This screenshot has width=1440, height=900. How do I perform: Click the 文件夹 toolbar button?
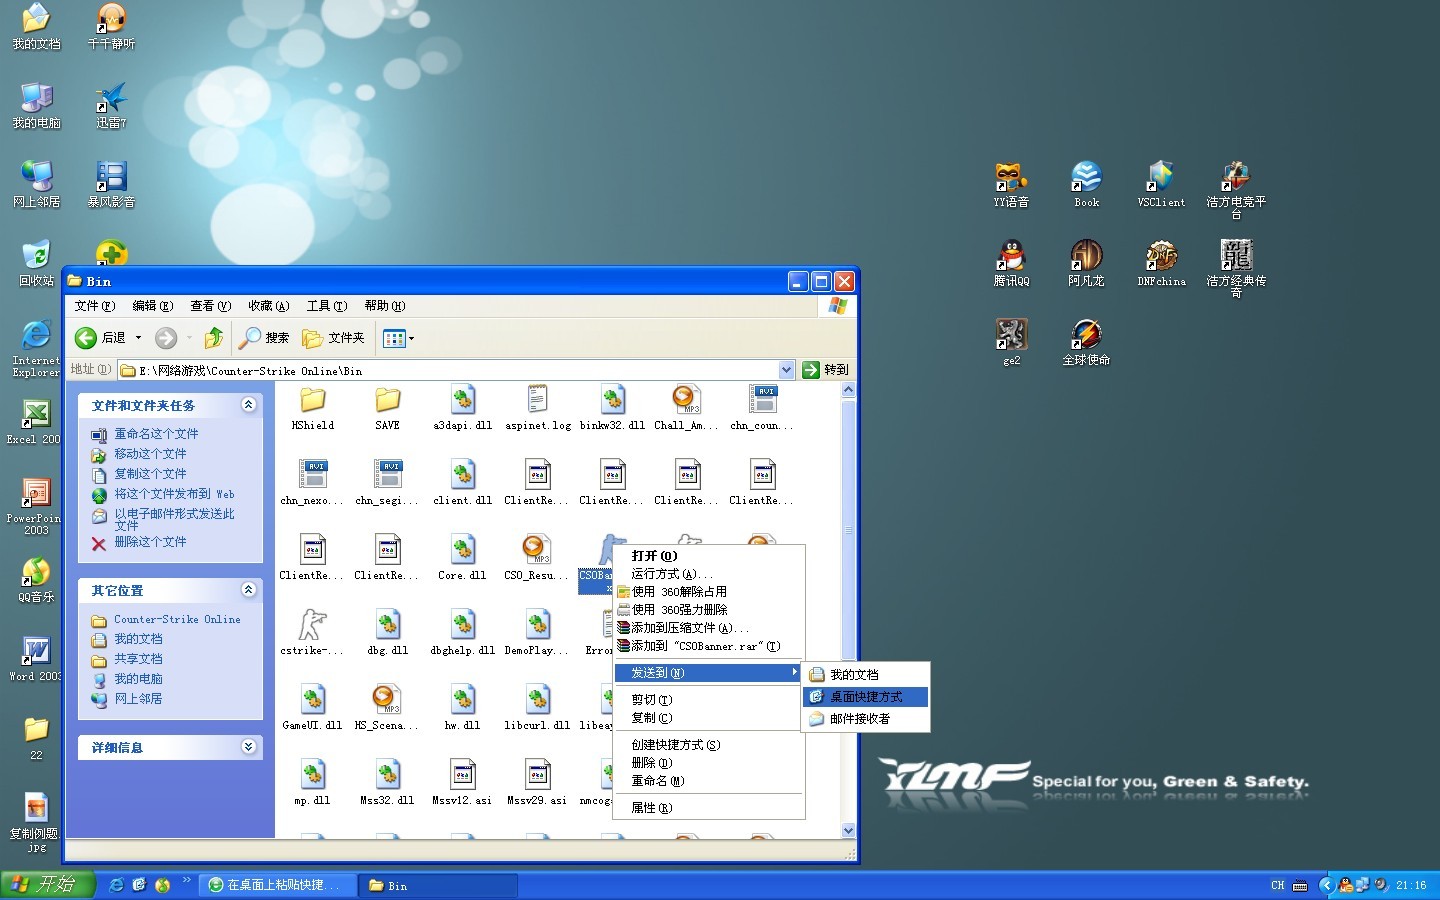[x=334, y=338]
